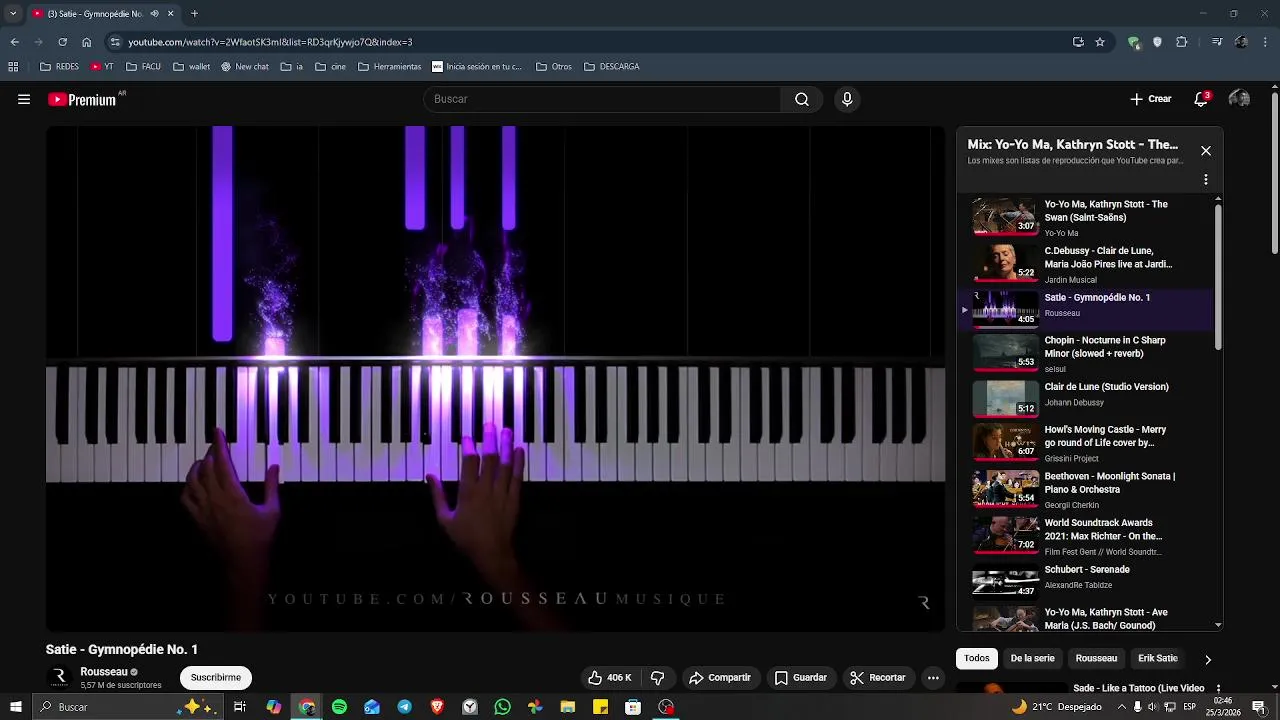Open the FACU bookmark folder
This screenshot has width=1280, height=720.
click(x=143, y=67)
